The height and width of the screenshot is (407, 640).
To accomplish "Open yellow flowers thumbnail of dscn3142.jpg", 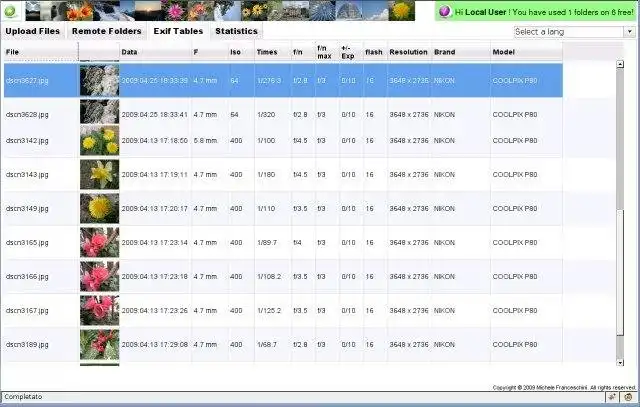I will (100, 140).
